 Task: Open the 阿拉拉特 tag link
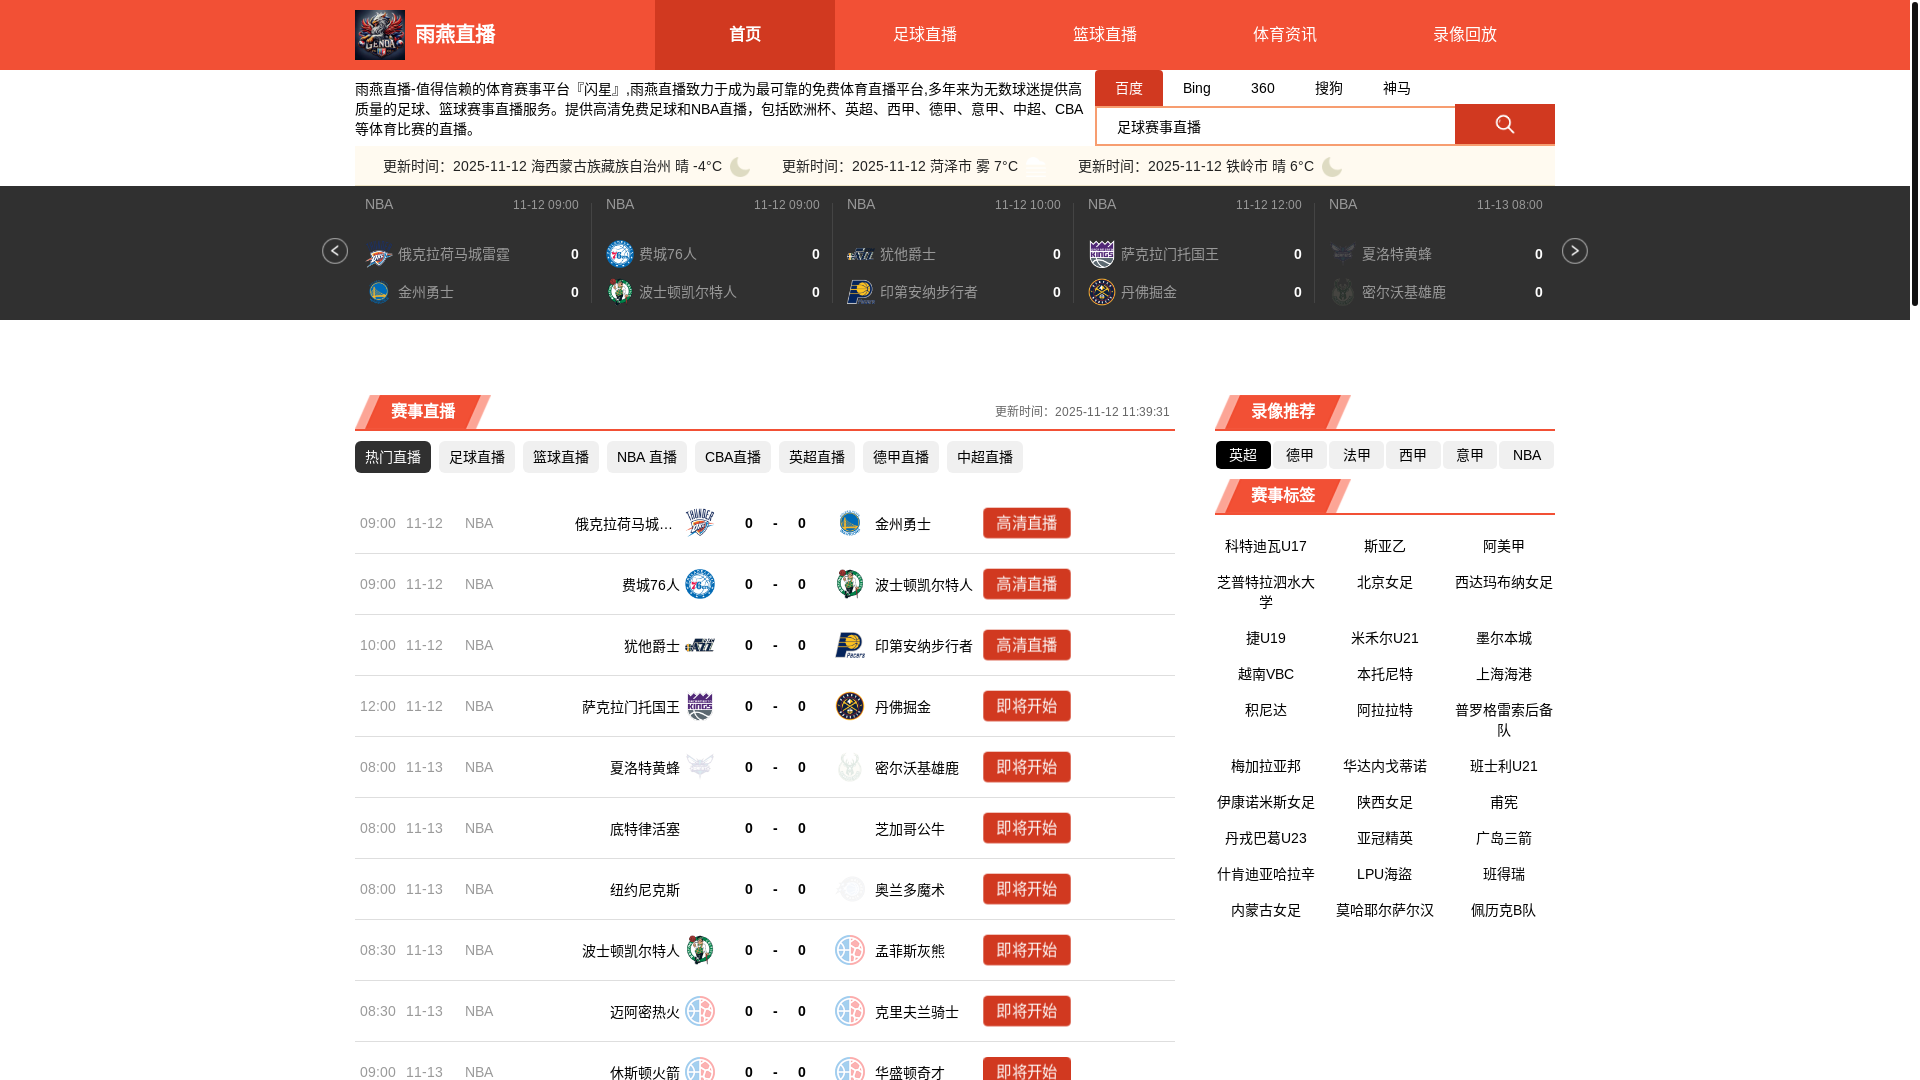[x=1385, y=710]
